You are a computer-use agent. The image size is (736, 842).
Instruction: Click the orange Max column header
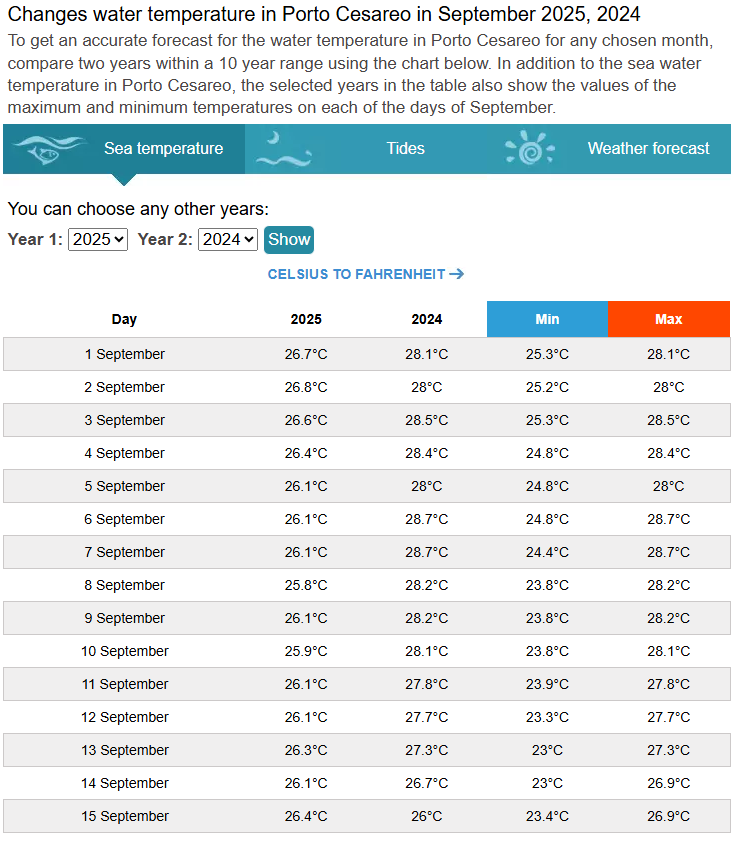coord(668,319)
